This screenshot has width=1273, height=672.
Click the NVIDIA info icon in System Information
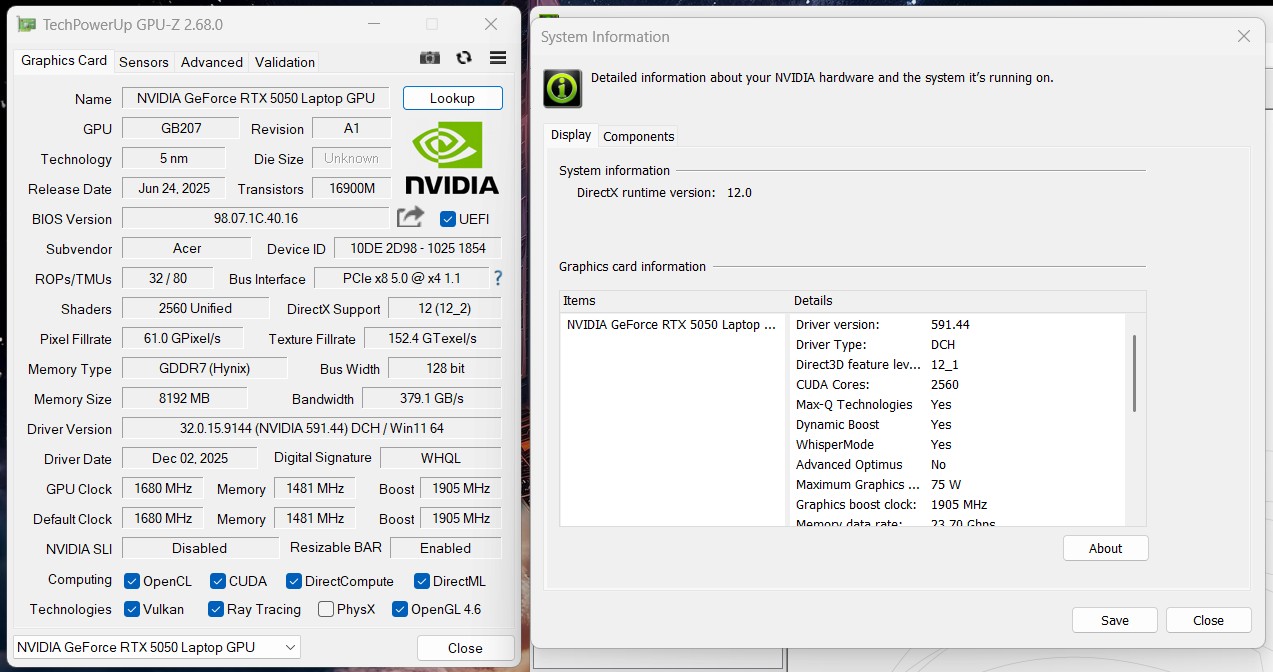pos(562,87)
